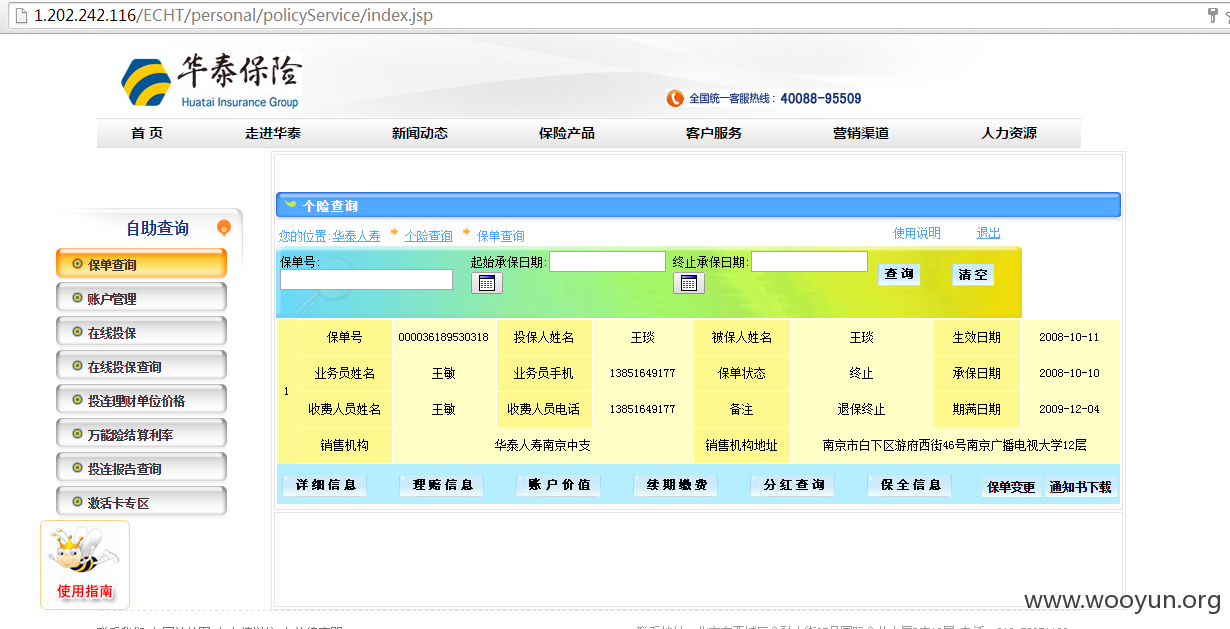Focus the 终止承保日期 input field
Viewport: 1230px width, 629px height.
click(x=809, y=261)
